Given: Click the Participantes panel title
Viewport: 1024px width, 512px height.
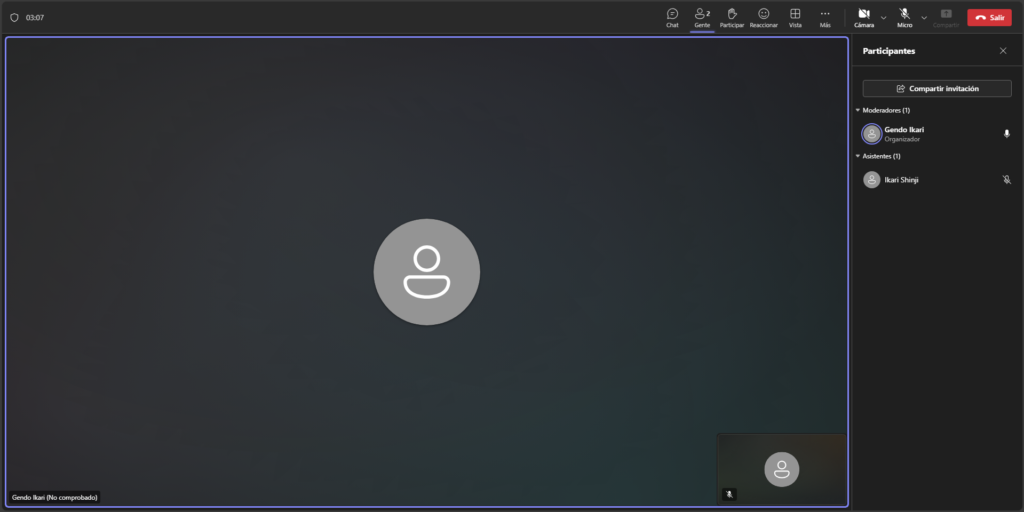Looking at the screenshot, I should click(x=889, y=51).
